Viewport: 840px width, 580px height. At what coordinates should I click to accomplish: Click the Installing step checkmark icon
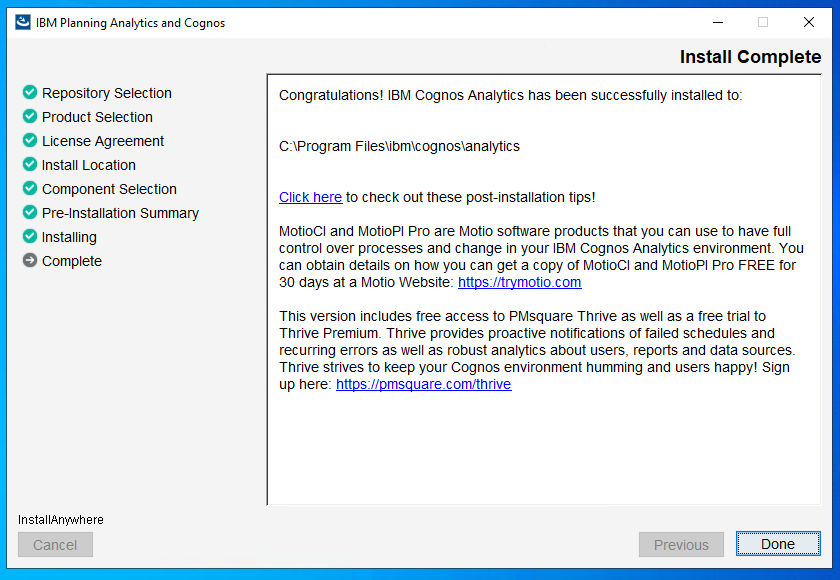pos(30,236)
